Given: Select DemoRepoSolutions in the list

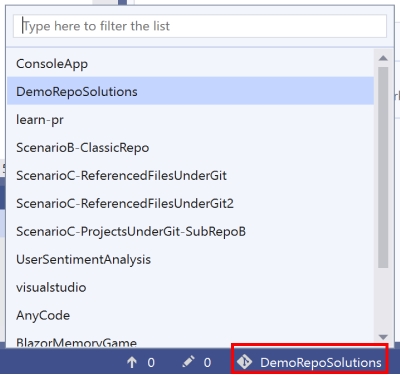Looking at the screenshot, I should (190, 91).
